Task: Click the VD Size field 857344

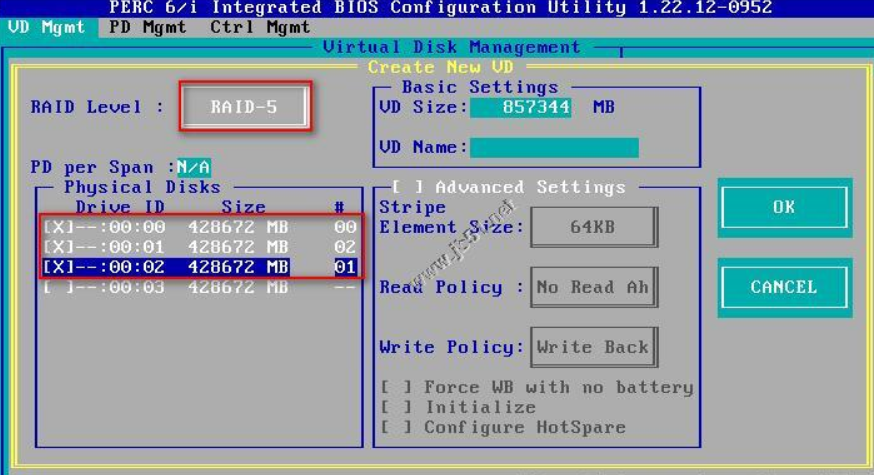Action: (x=520, y=107)
